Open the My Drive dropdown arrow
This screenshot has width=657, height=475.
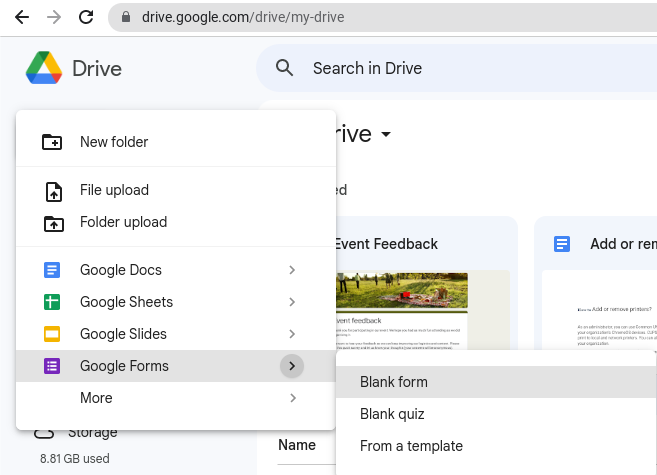pyautogui.click(x=385, y=134)
